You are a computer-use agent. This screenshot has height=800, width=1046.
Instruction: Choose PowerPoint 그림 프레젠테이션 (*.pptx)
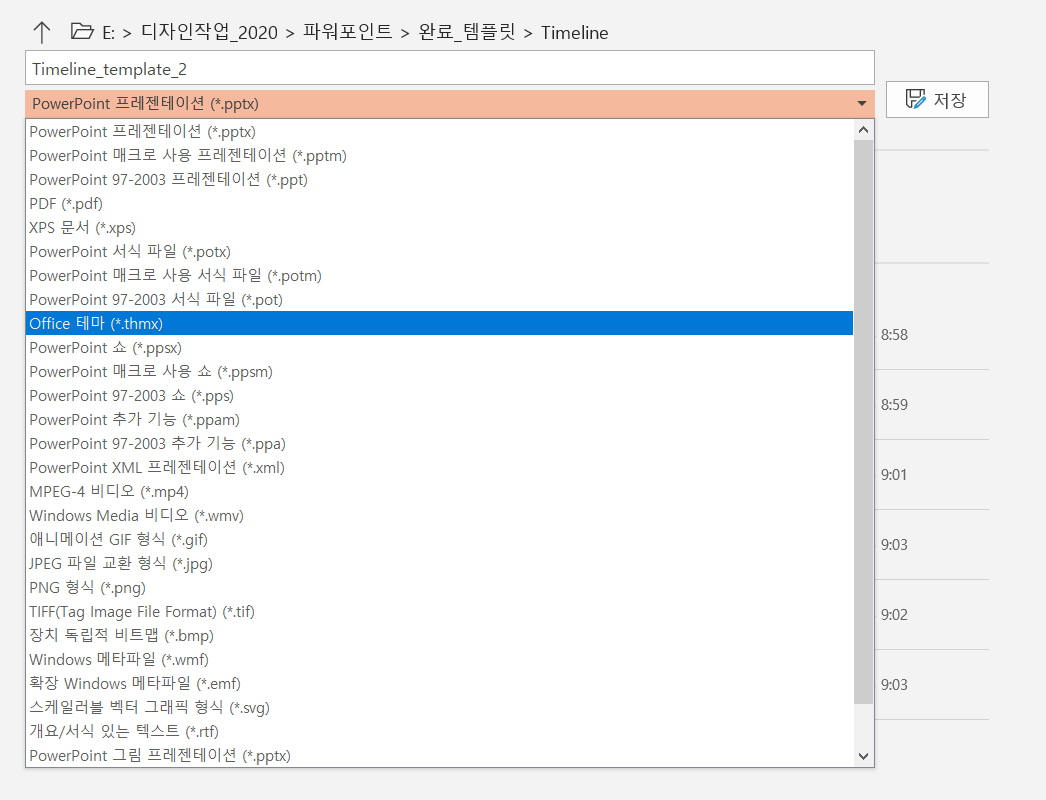pyautogui.click(x=439, y=756)
